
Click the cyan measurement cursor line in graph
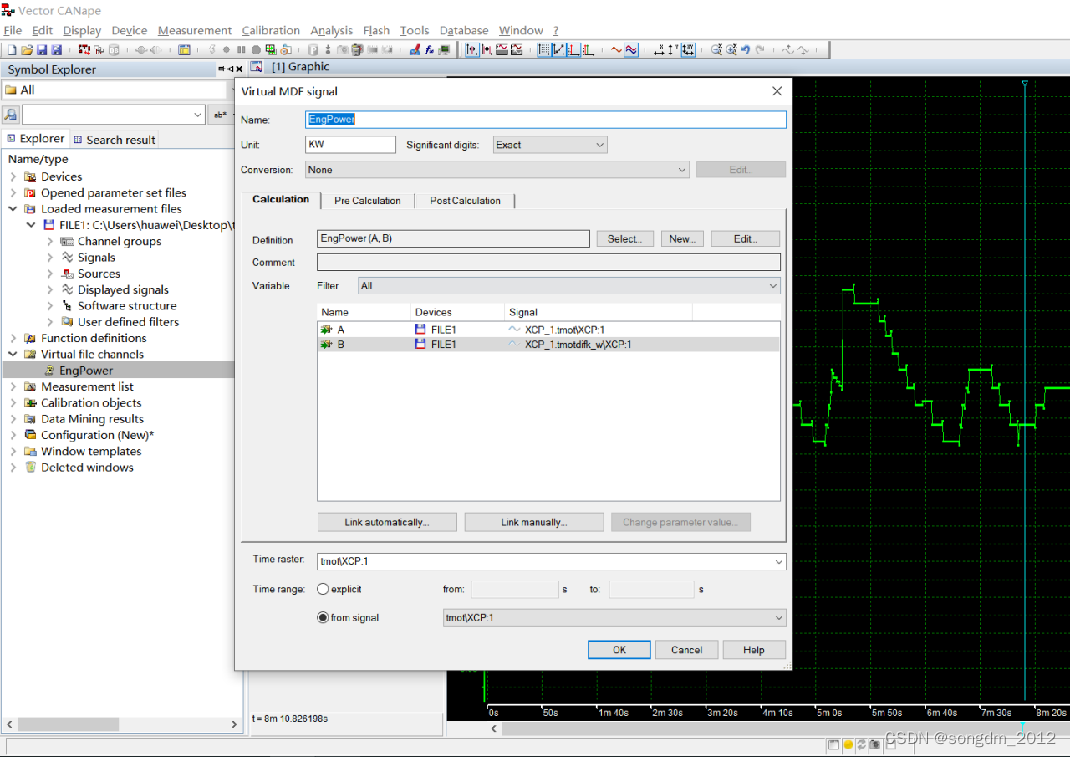[1025, 389]
